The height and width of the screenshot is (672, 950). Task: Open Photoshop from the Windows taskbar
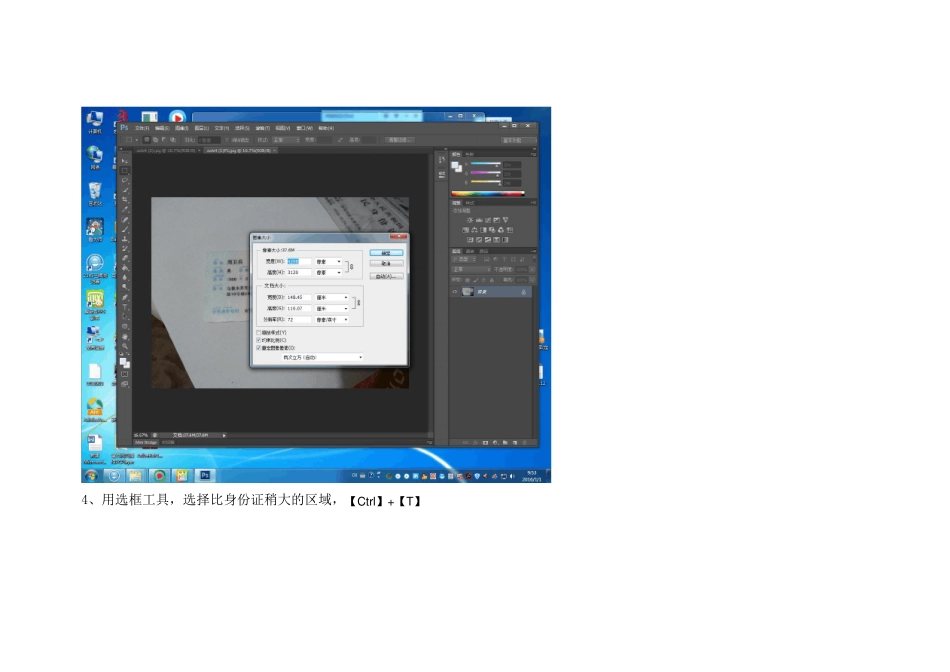click(x=205, y=476)
